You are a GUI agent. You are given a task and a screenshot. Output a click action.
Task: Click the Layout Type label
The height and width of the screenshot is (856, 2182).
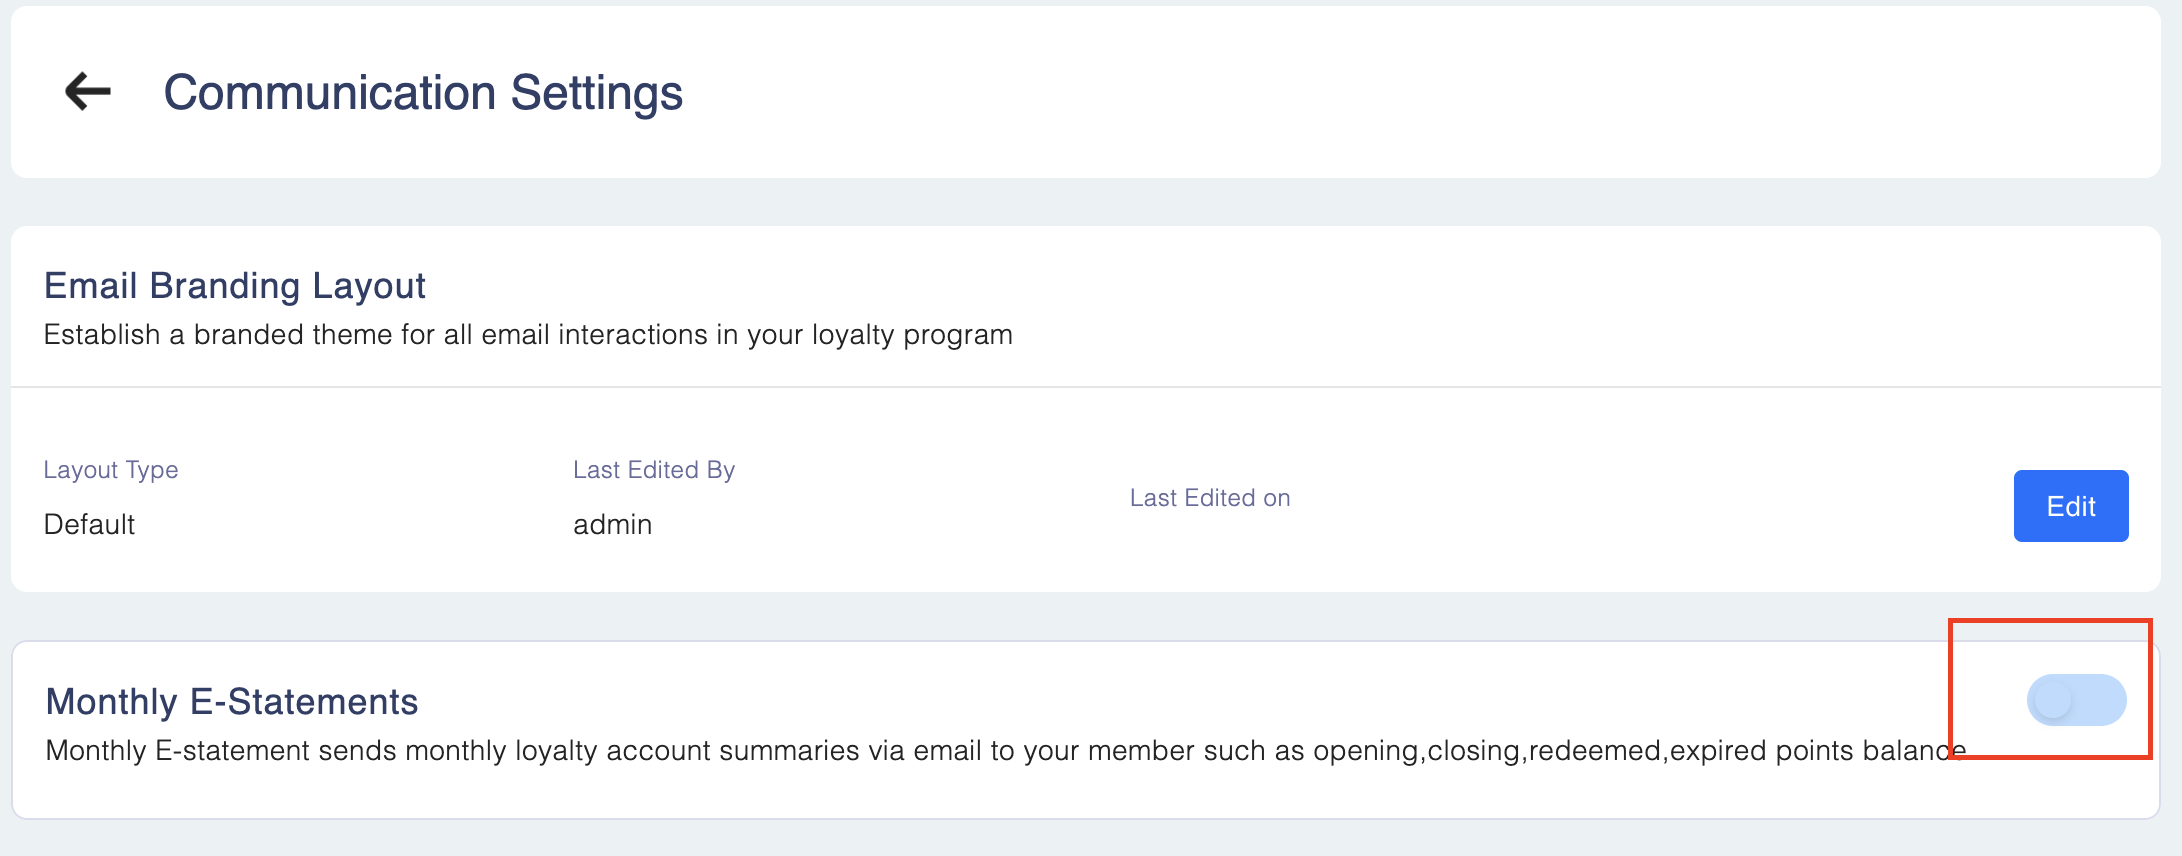(111, 470)
